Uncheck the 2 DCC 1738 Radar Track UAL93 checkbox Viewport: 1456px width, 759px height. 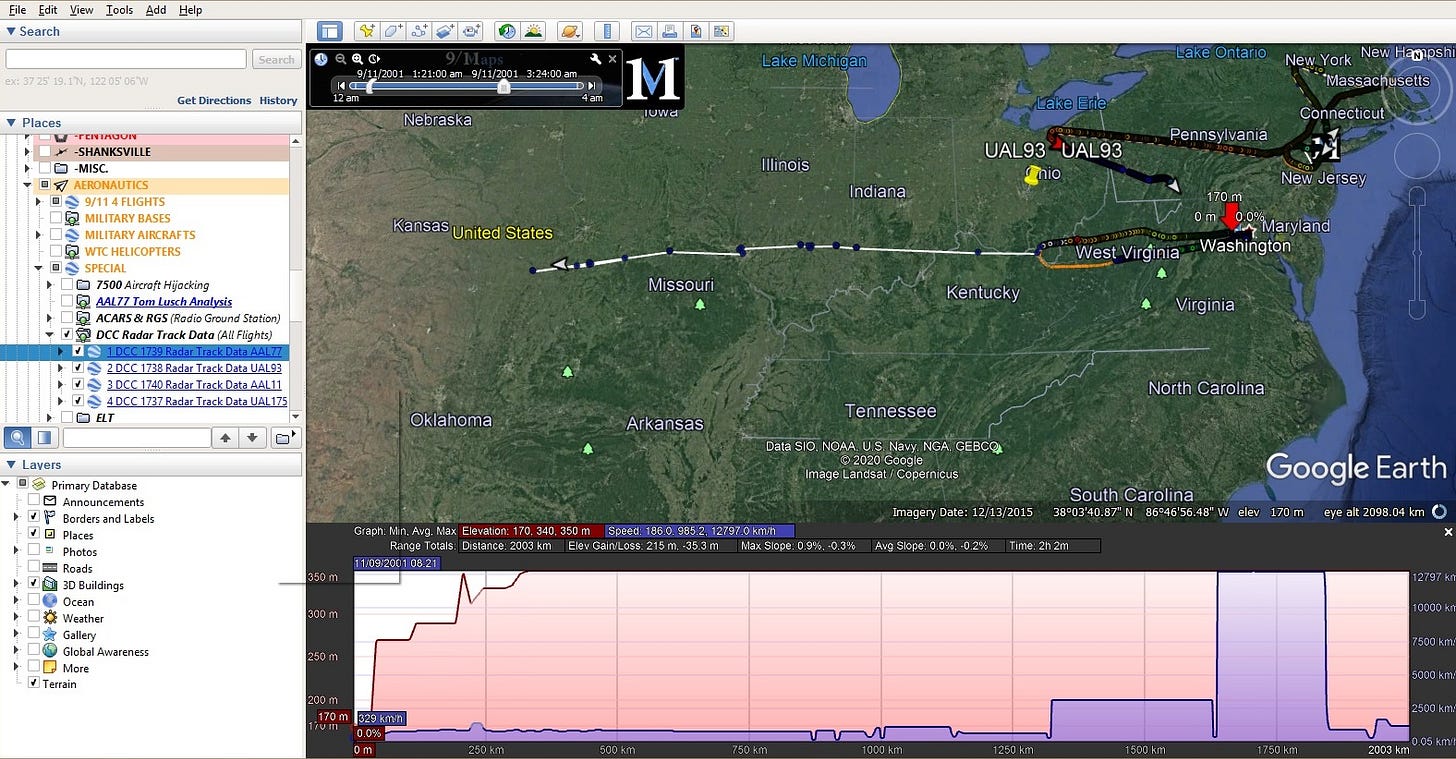[x=78, y=368]
